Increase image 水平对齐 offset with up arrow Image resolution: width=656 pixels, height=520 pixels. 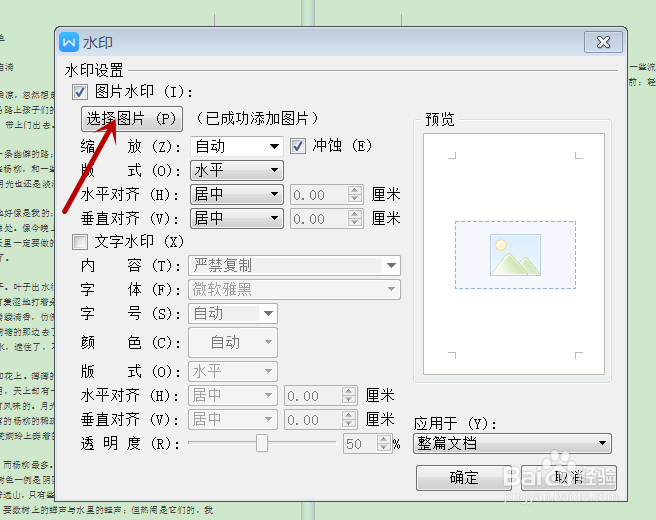(355, 190)
